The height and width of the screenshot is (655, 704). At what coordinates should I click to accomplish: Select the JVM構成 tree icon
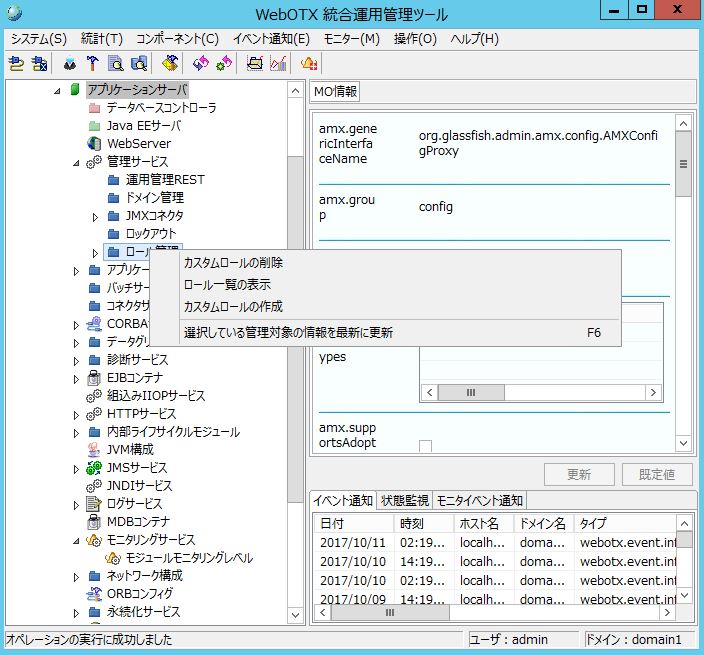pos(93,450)
